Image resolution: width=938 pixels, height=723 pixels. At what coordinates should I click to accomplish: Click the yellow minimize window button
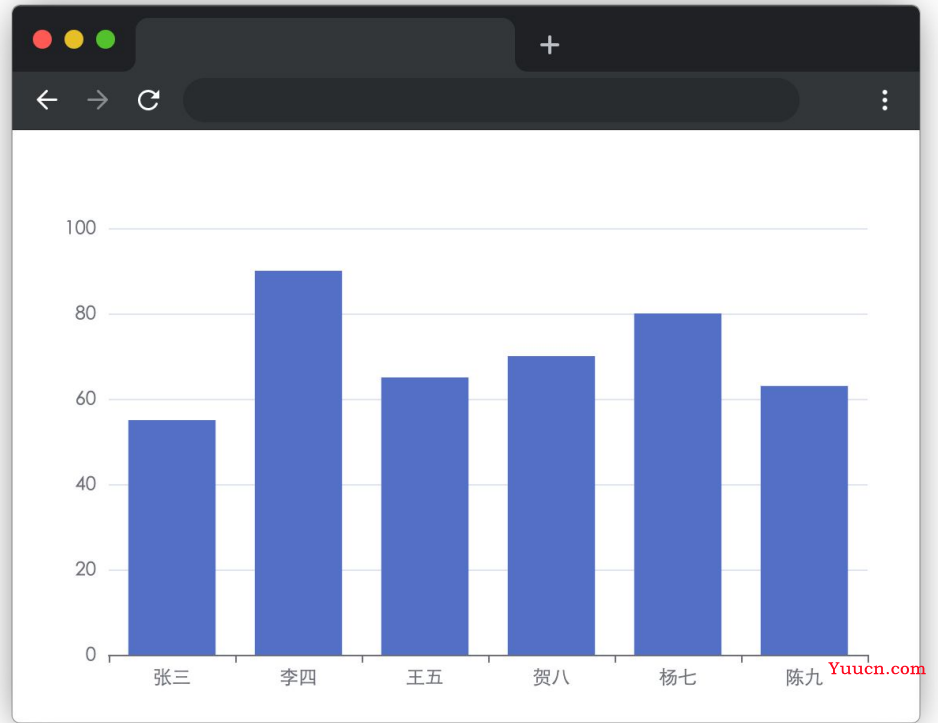click(x=74, y=39)
